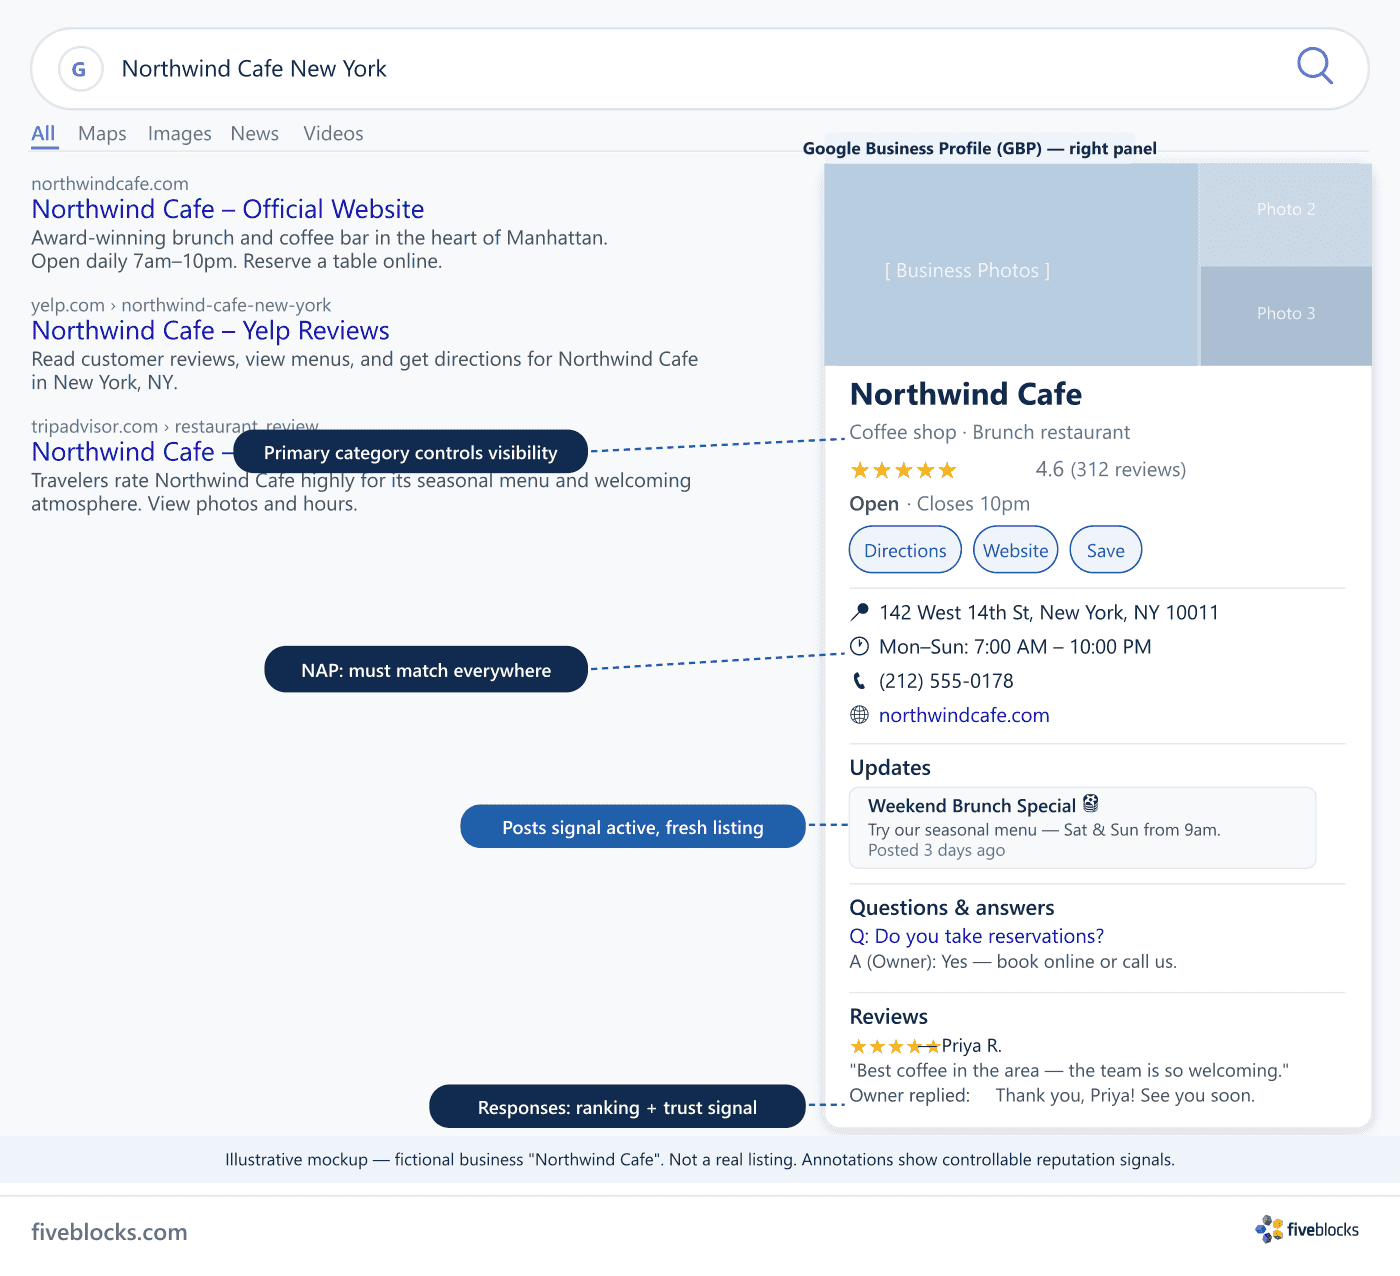Click the clock hours icon
Image resolution: width=1400 pixels, height=1276 pixels.
coord(859,646)
